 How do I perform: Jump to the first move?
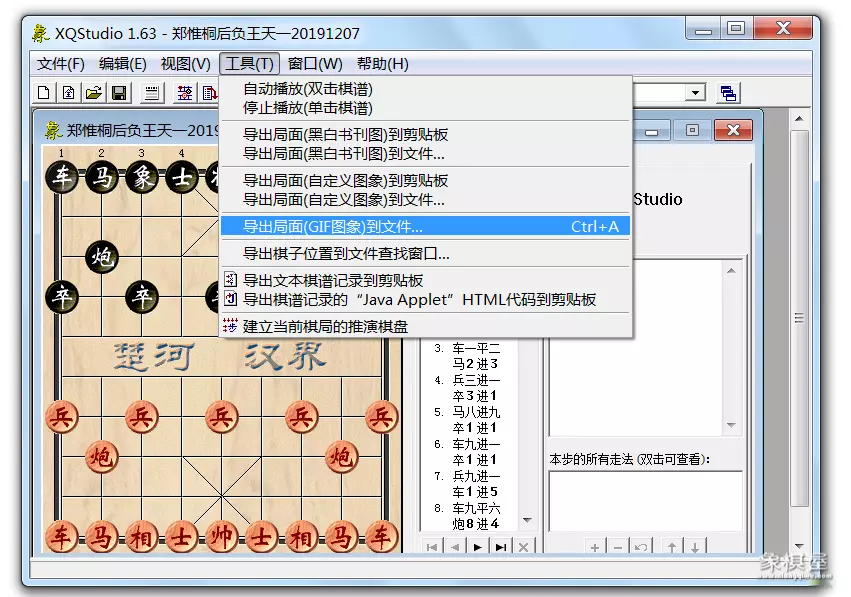(x=432, y=545)
